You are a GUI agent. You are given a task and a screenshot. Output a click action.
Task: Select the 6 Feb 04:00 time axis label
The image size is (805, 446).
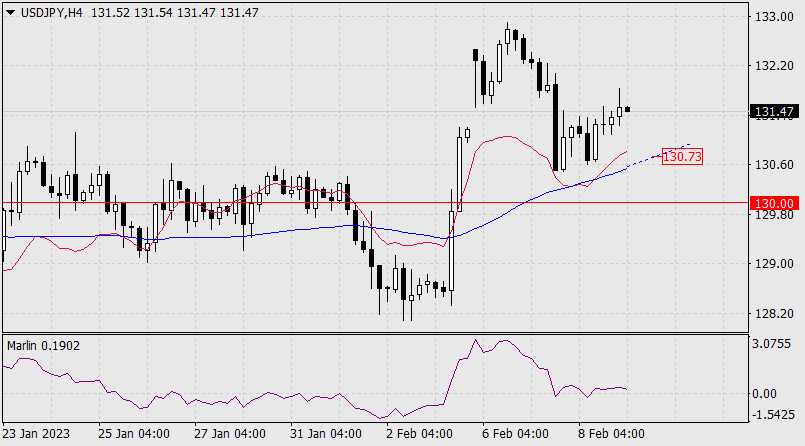coord(515,434)
